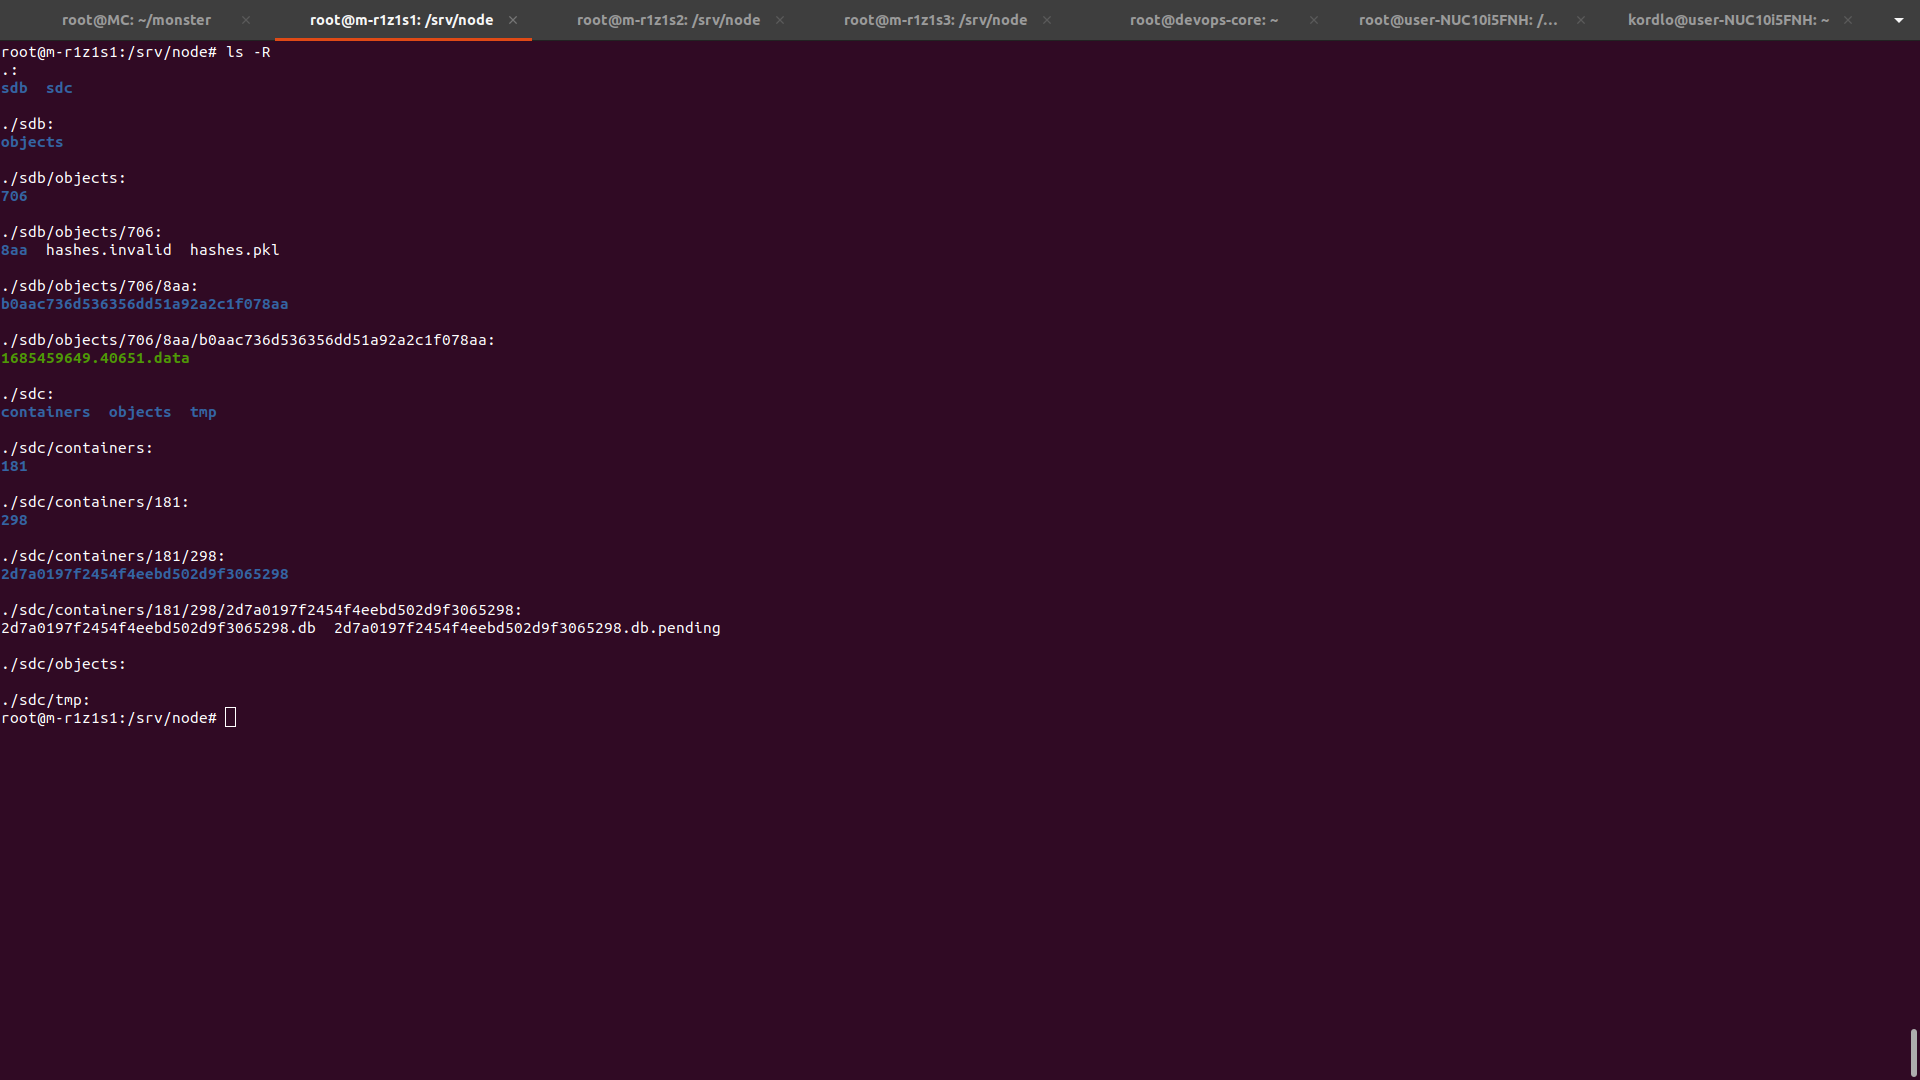Switch to root@user-NUC10i5FNH tab

click(1457, 20)
